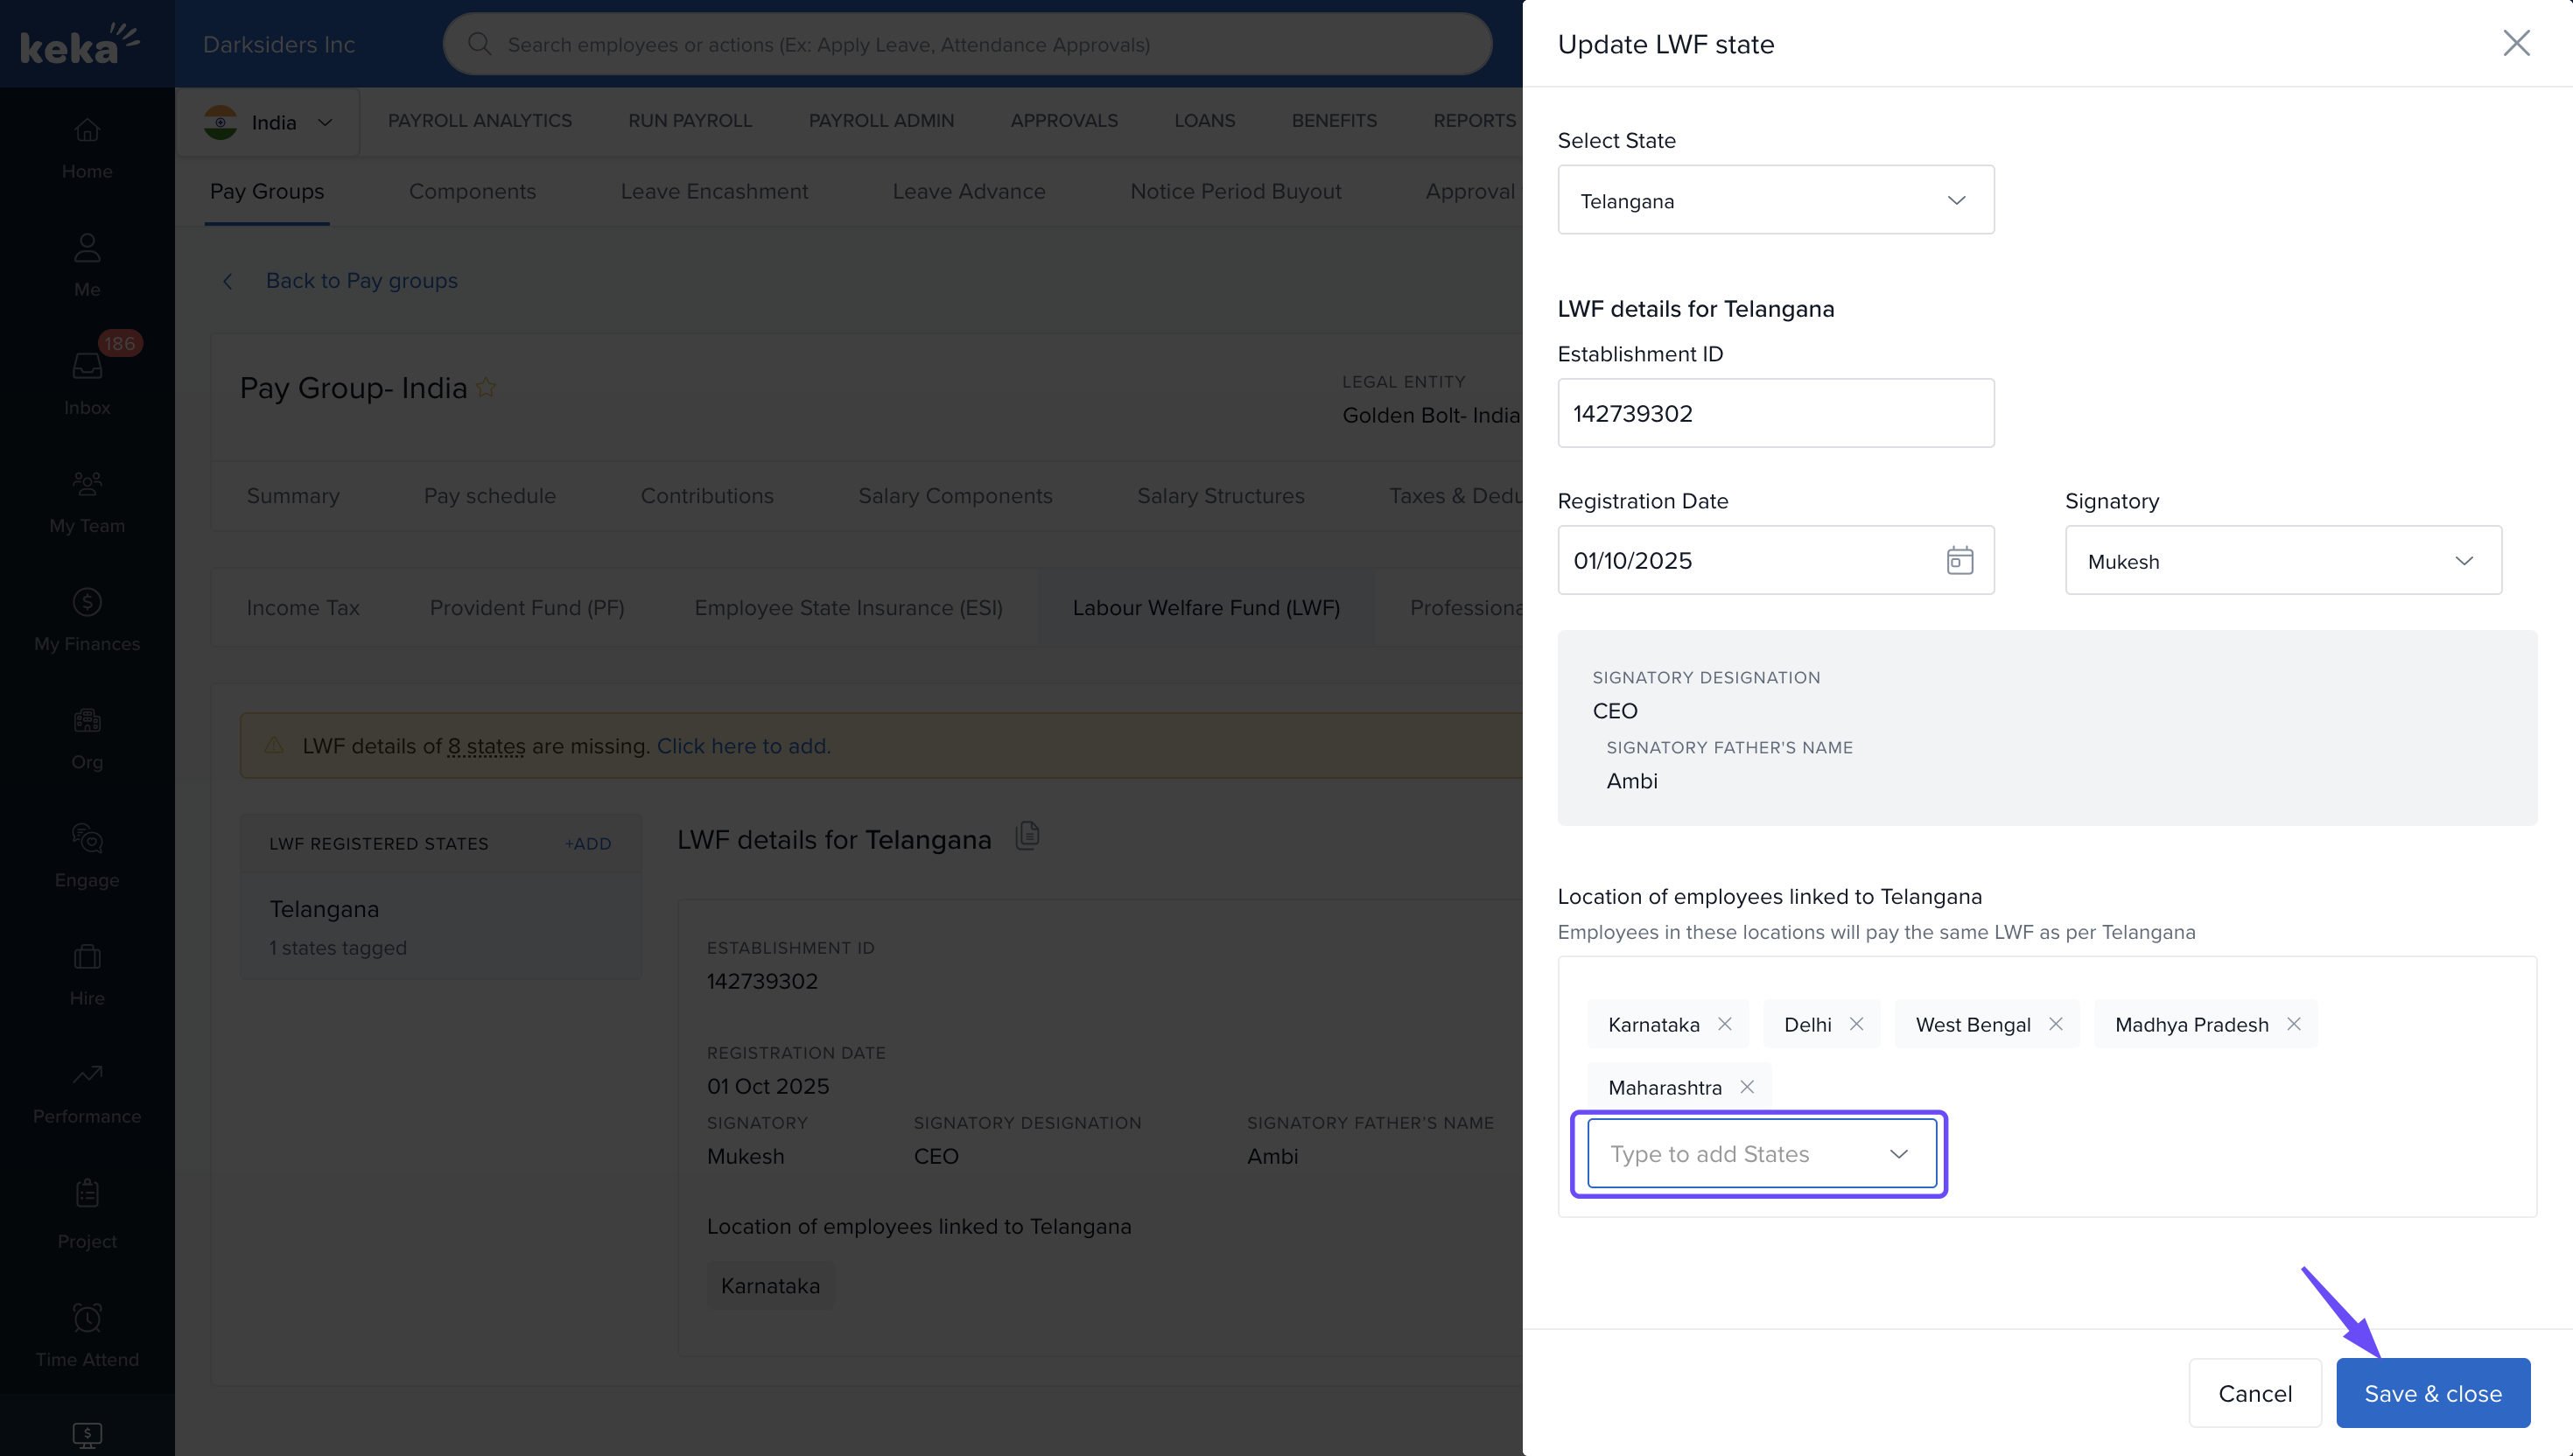Screen dimensions: 2573x1456
Task: Favorite Pay Group- India with star
Action: coord(486,388)
